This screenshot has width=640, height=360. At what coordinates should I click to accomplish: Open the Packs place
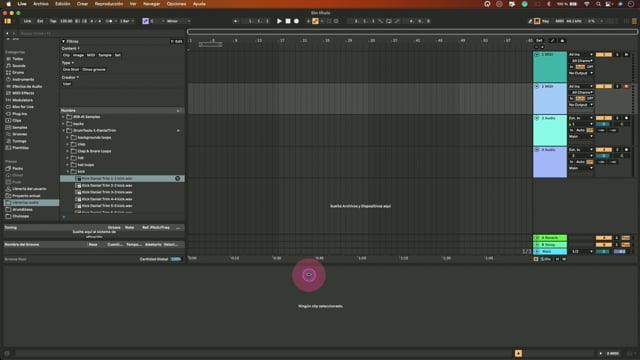18,168
